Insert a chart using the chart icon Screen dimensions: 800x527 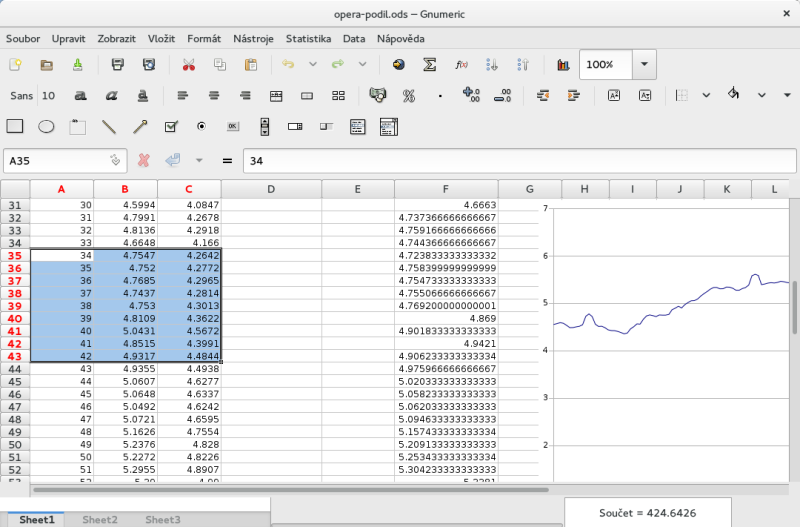coord(563,65)
